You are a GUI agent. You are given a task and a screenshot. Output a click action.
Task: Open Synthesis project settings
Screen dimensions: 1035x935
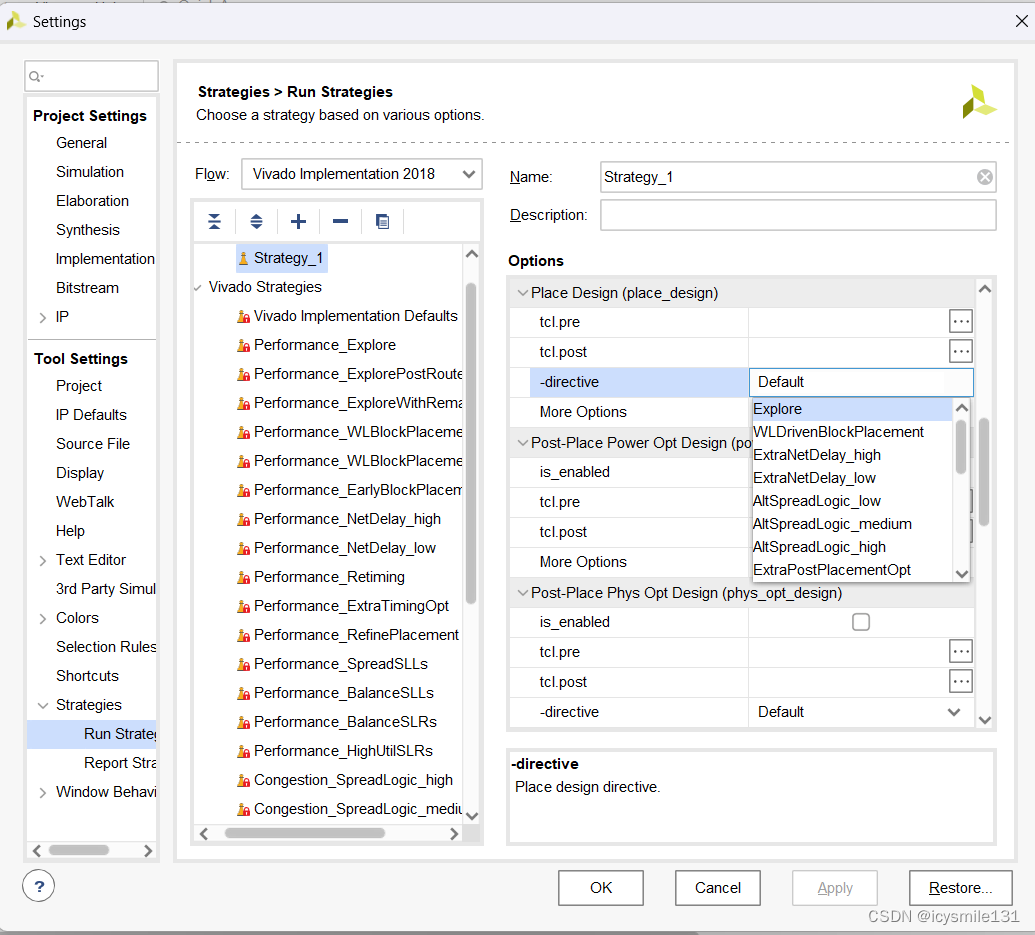(x=88, y=230)
